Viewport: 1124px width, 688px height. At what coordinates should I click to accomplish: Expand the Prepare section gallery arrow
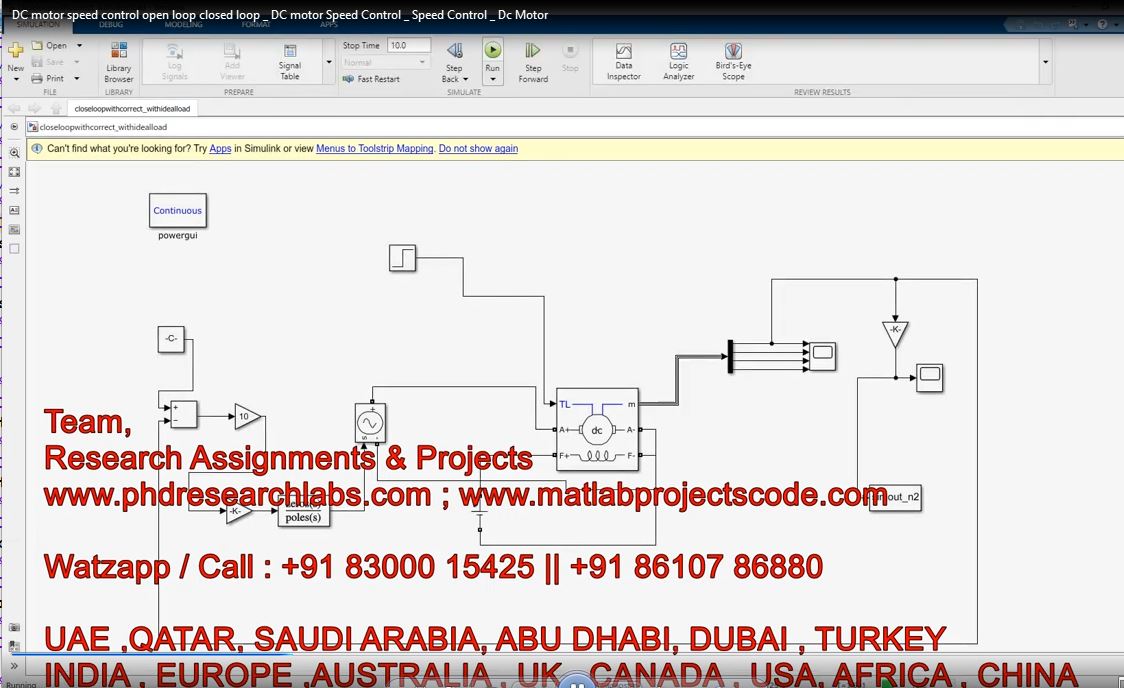coord(329,62)
